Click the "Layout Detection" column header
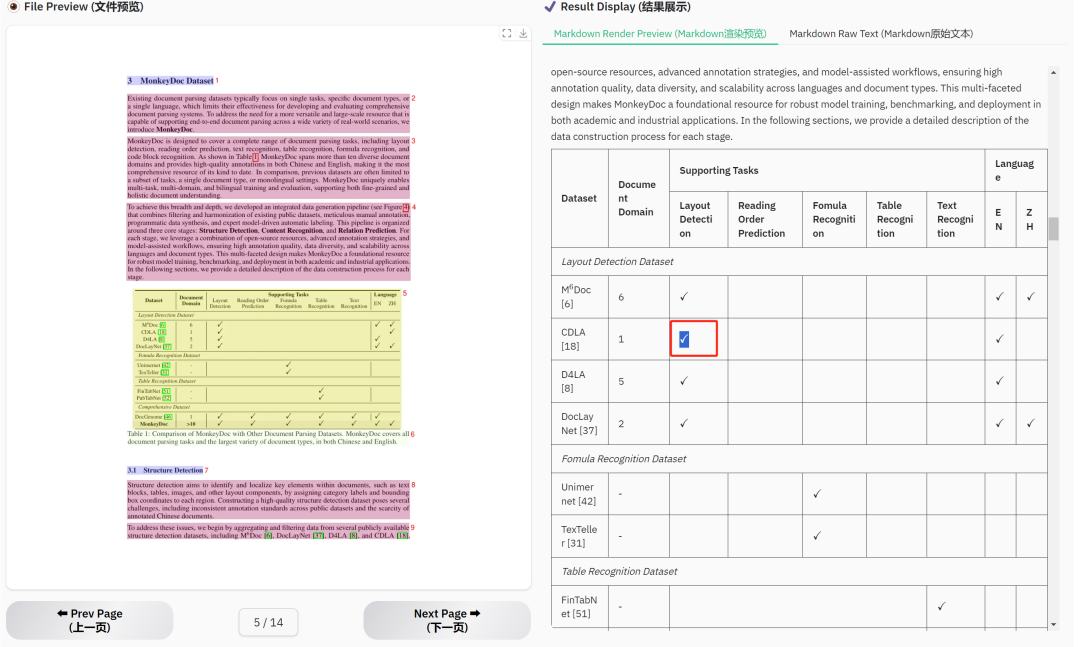 698,219
